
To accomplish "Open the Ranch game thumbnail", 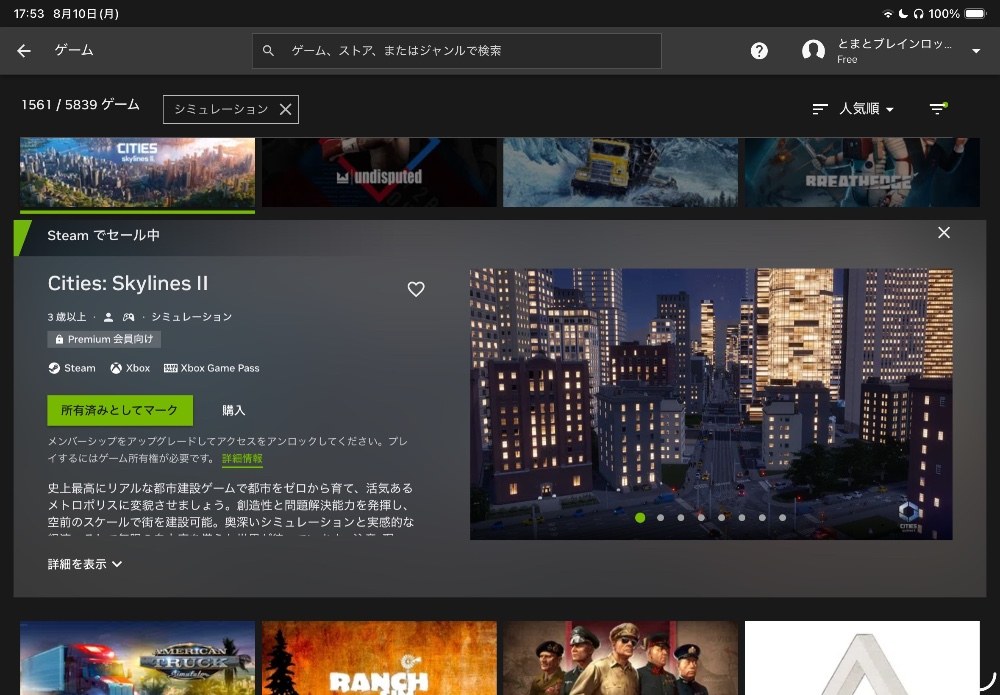I will pyautogui.click(x=379, y=658).
